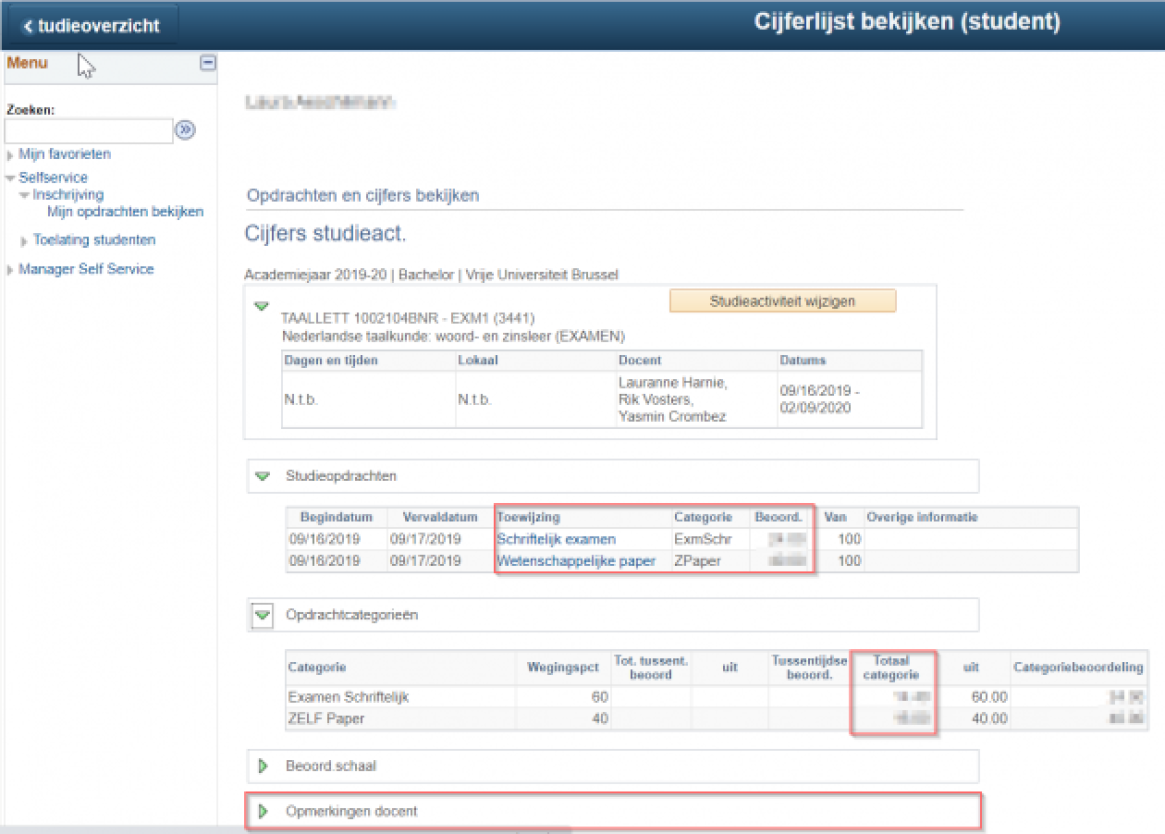Open the Wetenschappelijke paper link

576,561
